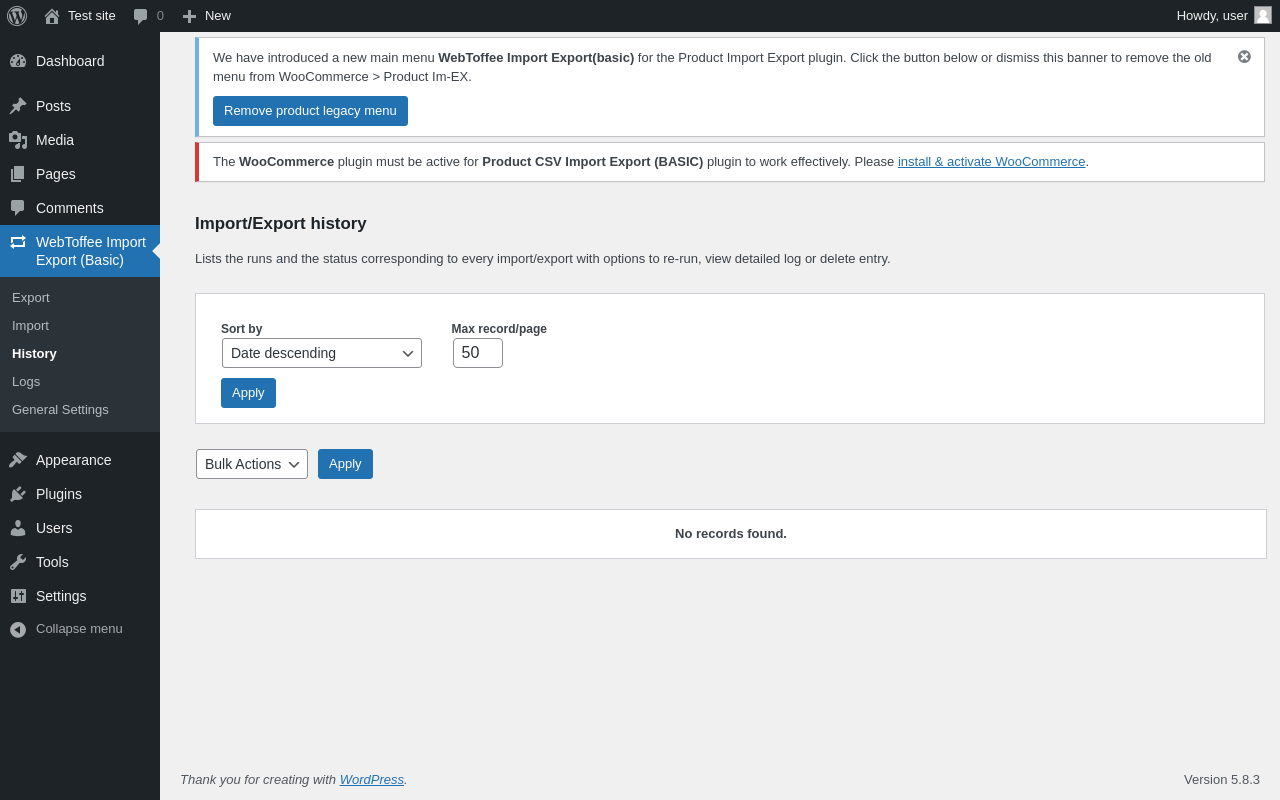
Task: Expand the Bulk Actions dropdown
Action: coord(252,464)
